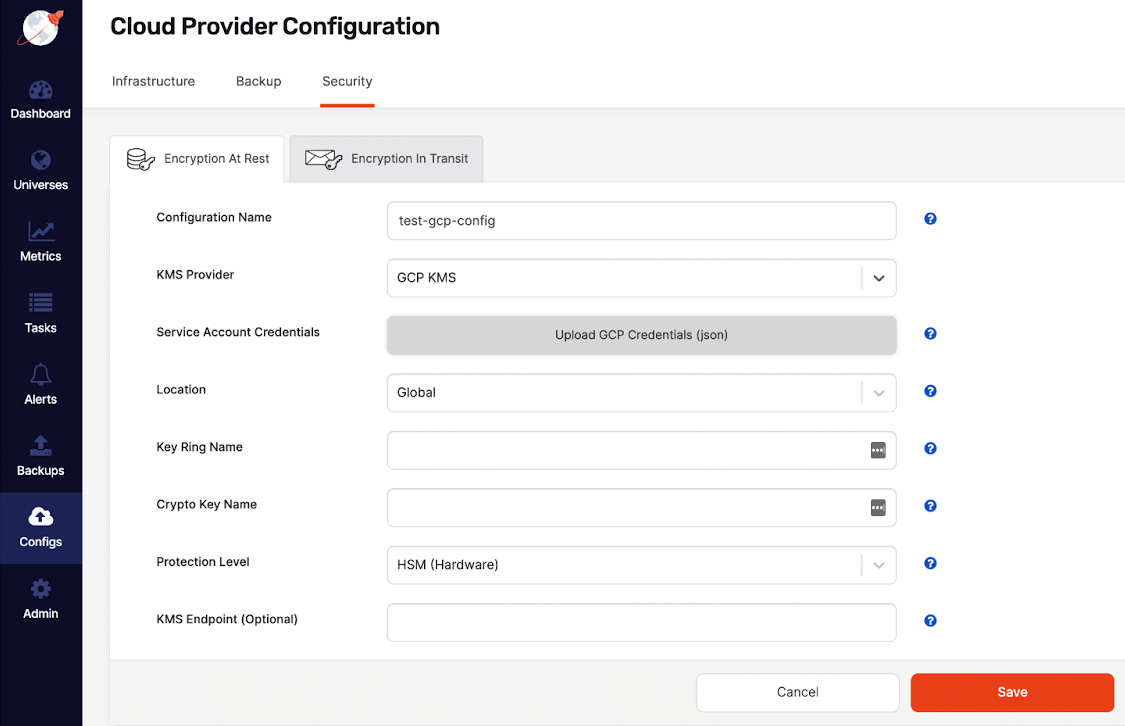This screenshot has width=1125, height=726.
Task: Show help for Configuration Name field
Action: click(x=930, y=219)
